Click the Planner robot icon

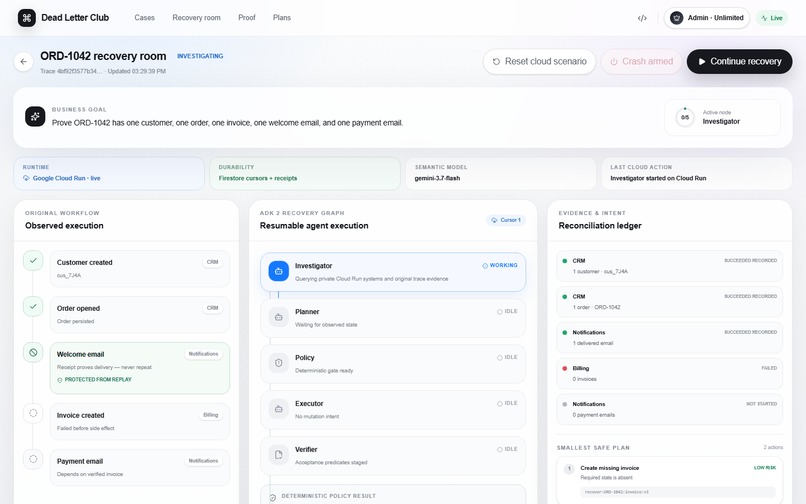pyautogui.click(x=279, y=317)
